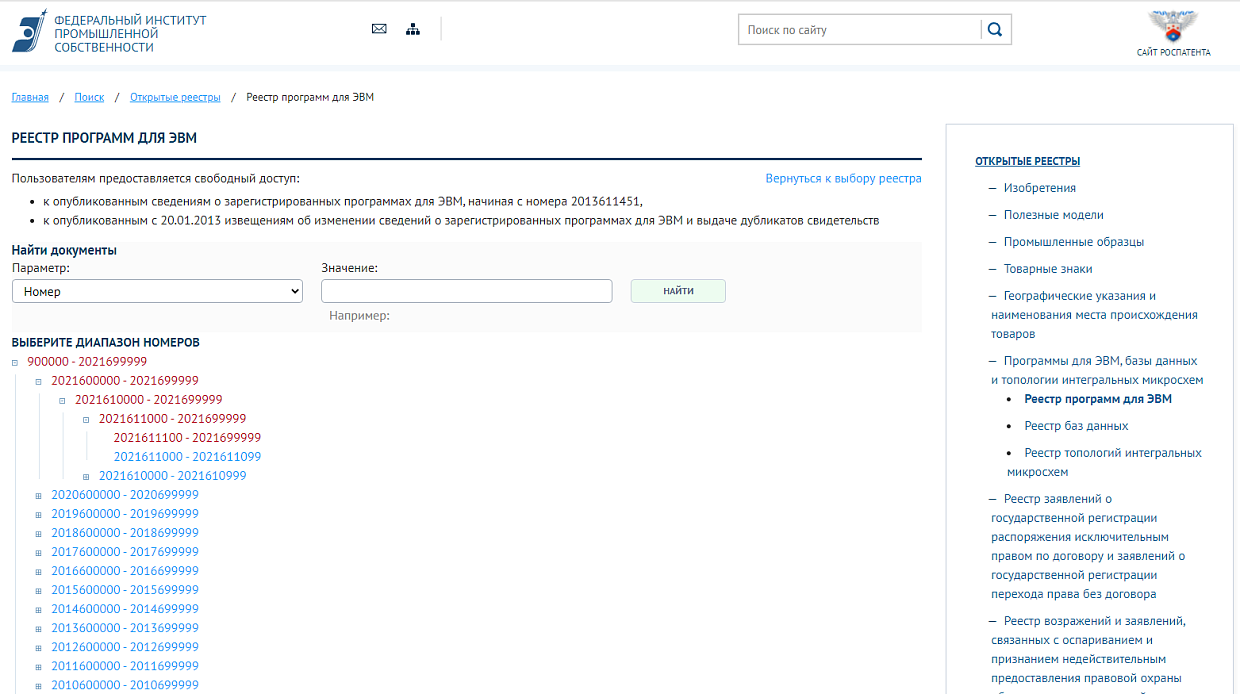Collapse the 2021600000 - 2021699999 node
The image size is (1240, 694).
point(39,382)
